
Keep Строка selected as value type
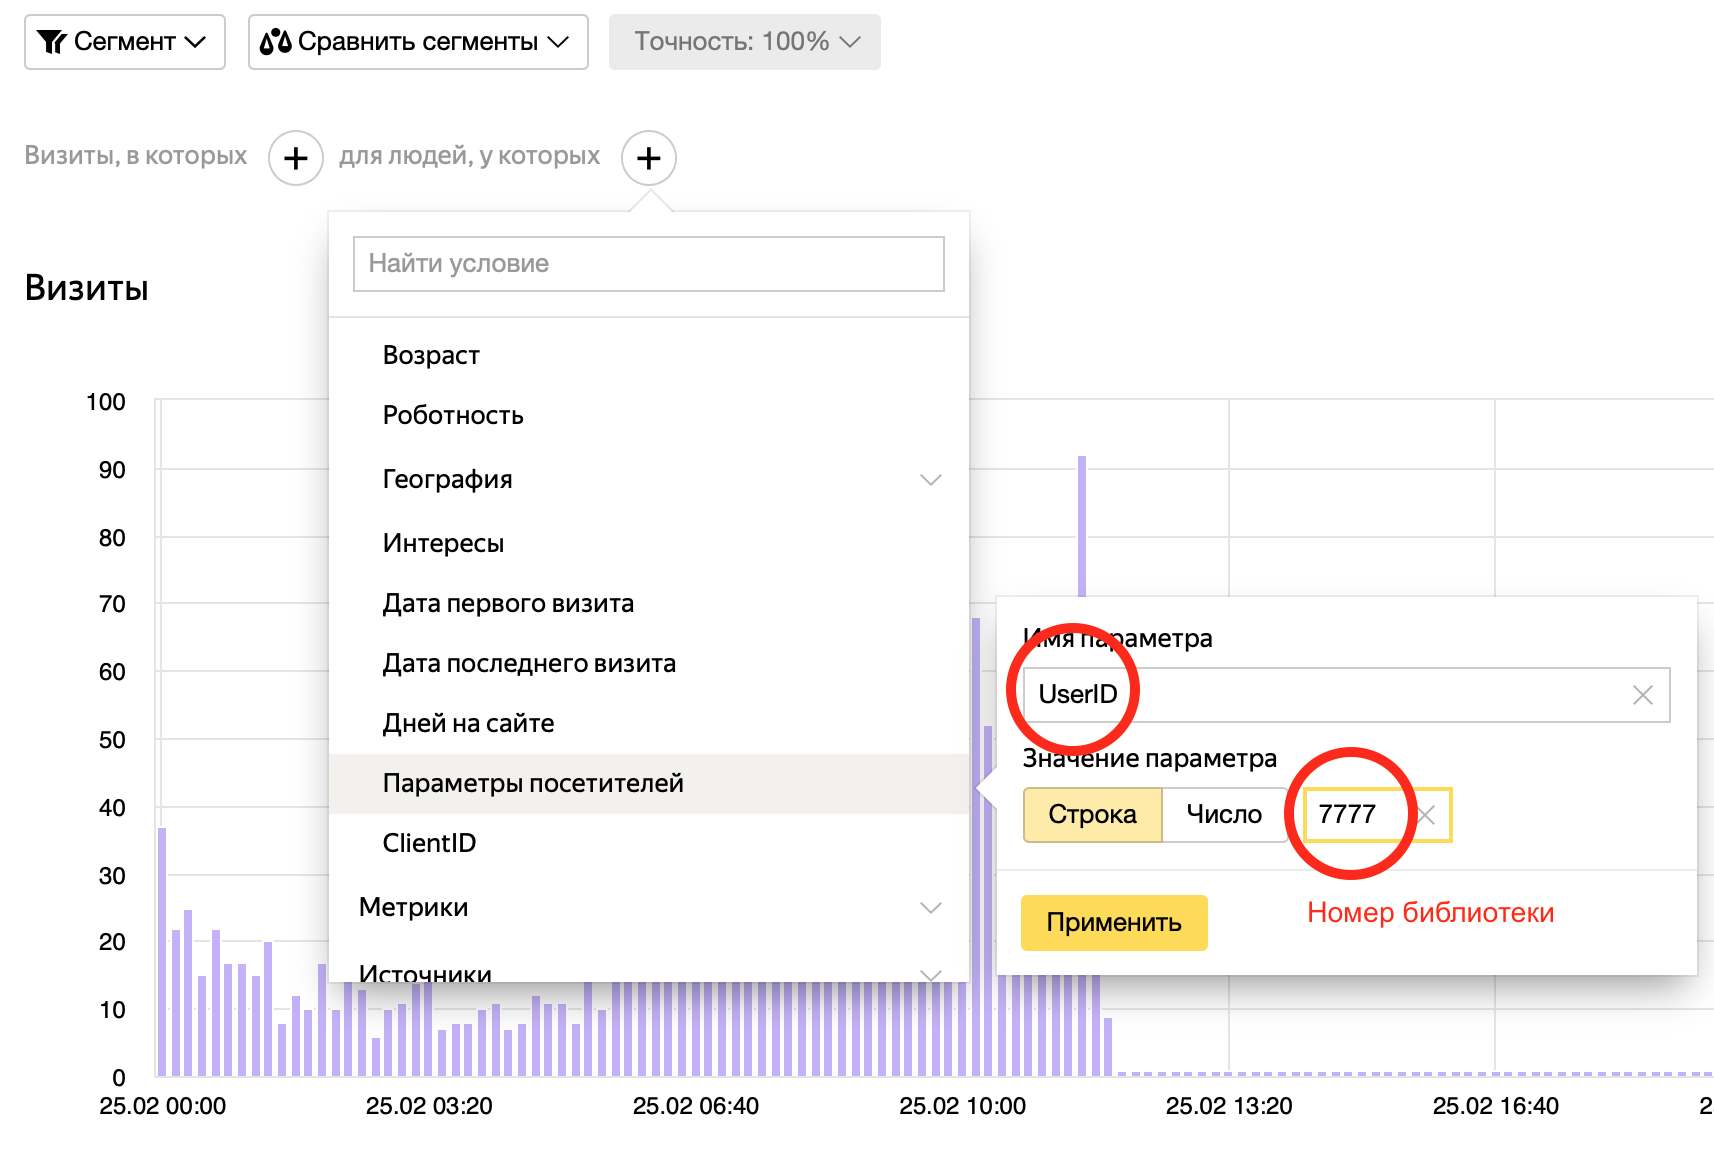(x=1092, y=815)
